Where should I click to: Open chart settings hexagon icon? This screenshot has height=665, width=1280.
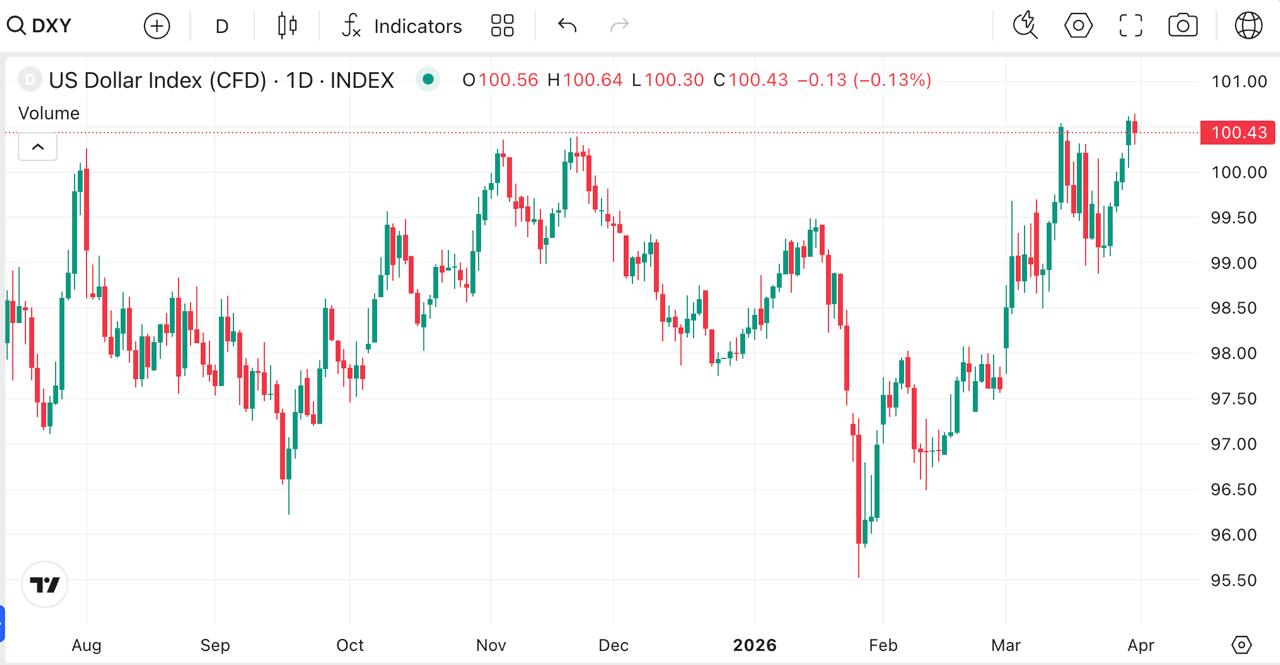(x=1078, y=26)
